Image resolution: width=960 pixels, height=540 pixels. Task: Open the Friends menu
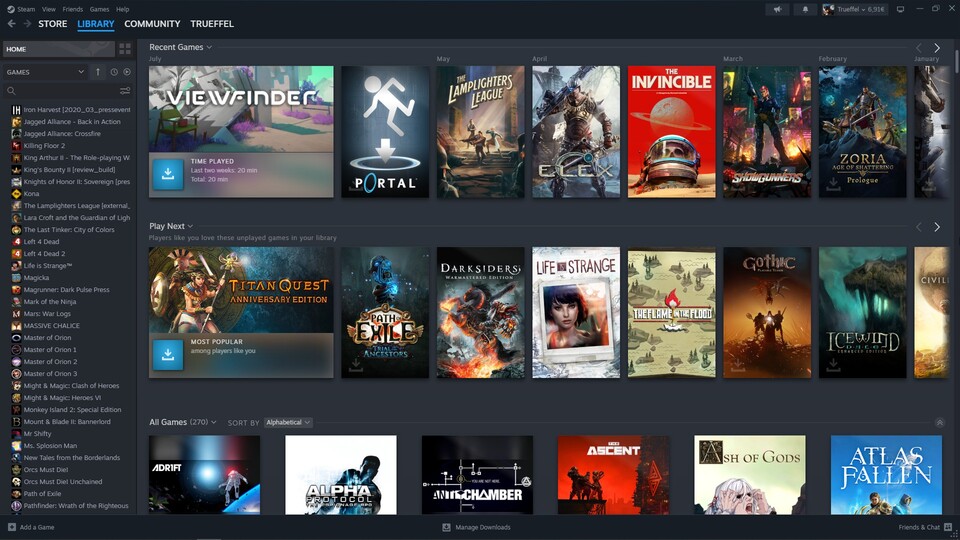point(72,9)
